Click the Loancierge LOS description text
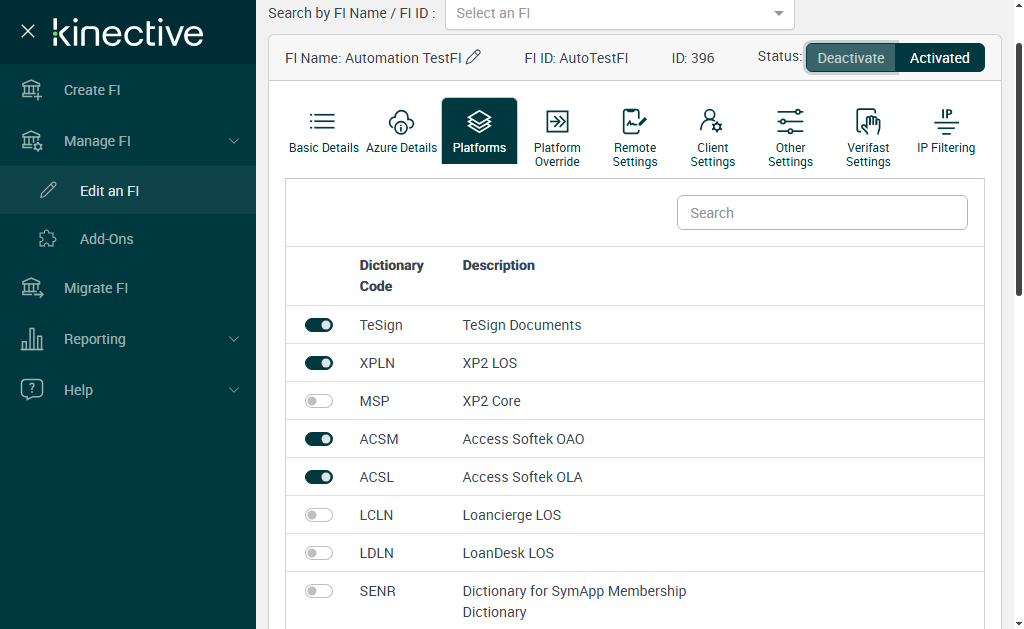Viewport: 1024px width, 629px height. pyautogui.click(x=511, y=515)
